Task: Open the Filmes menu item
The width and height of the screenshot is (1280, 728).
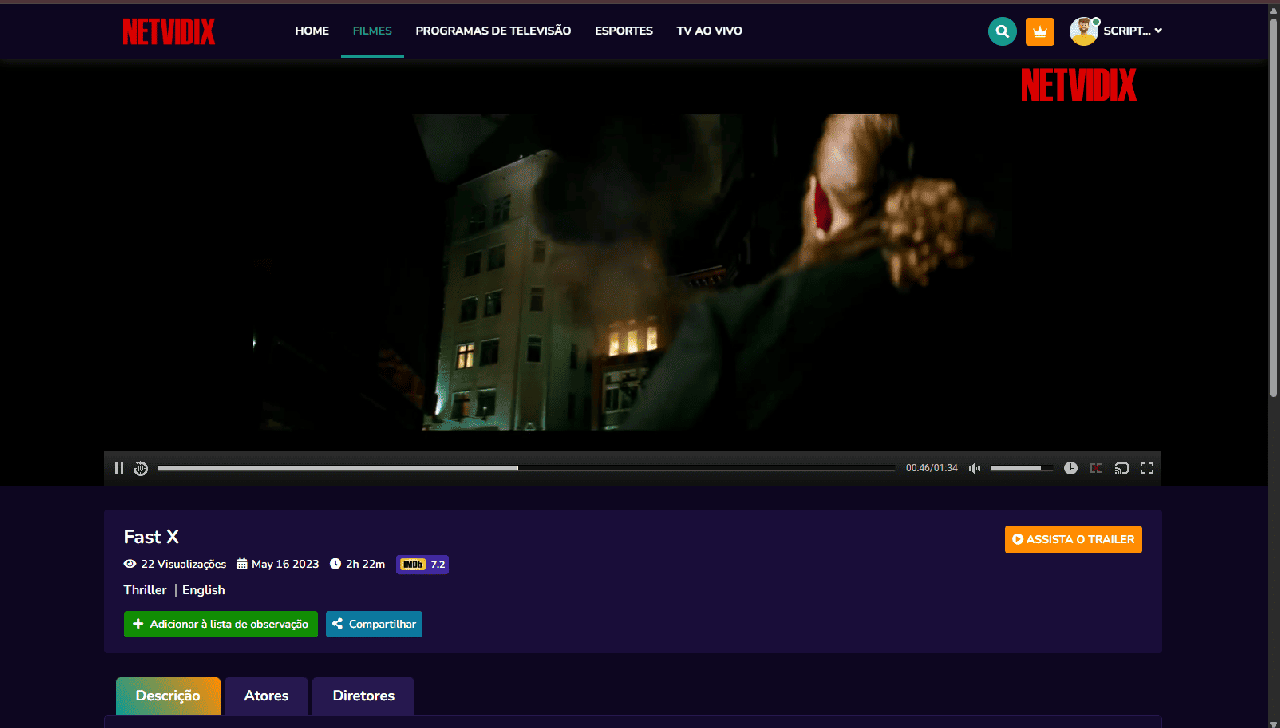Action: 372,31
